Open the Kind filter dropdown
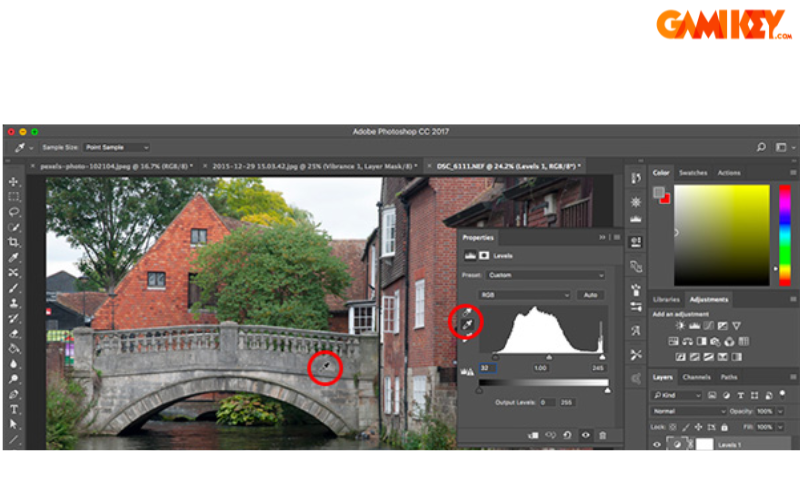The width and height of the screenshot is (800, 500). [x=677, y=395]
